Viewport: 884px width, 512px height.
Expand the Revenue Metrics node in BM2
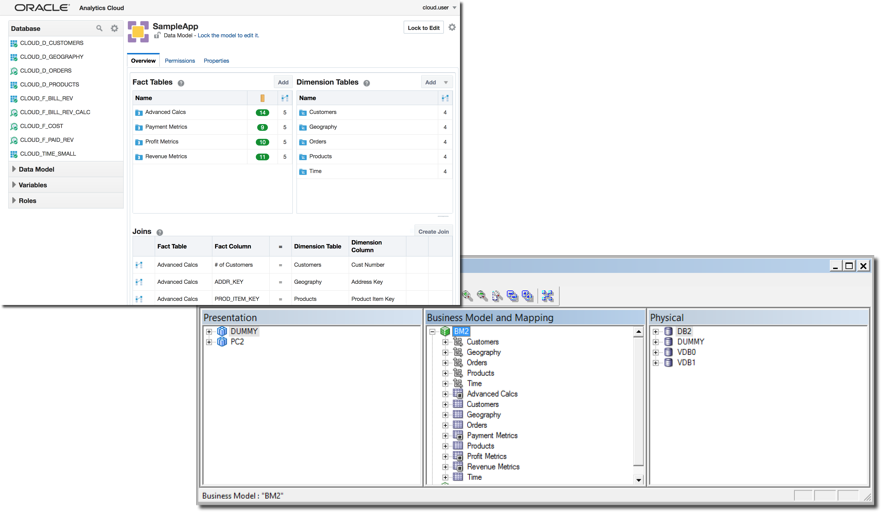445,467
